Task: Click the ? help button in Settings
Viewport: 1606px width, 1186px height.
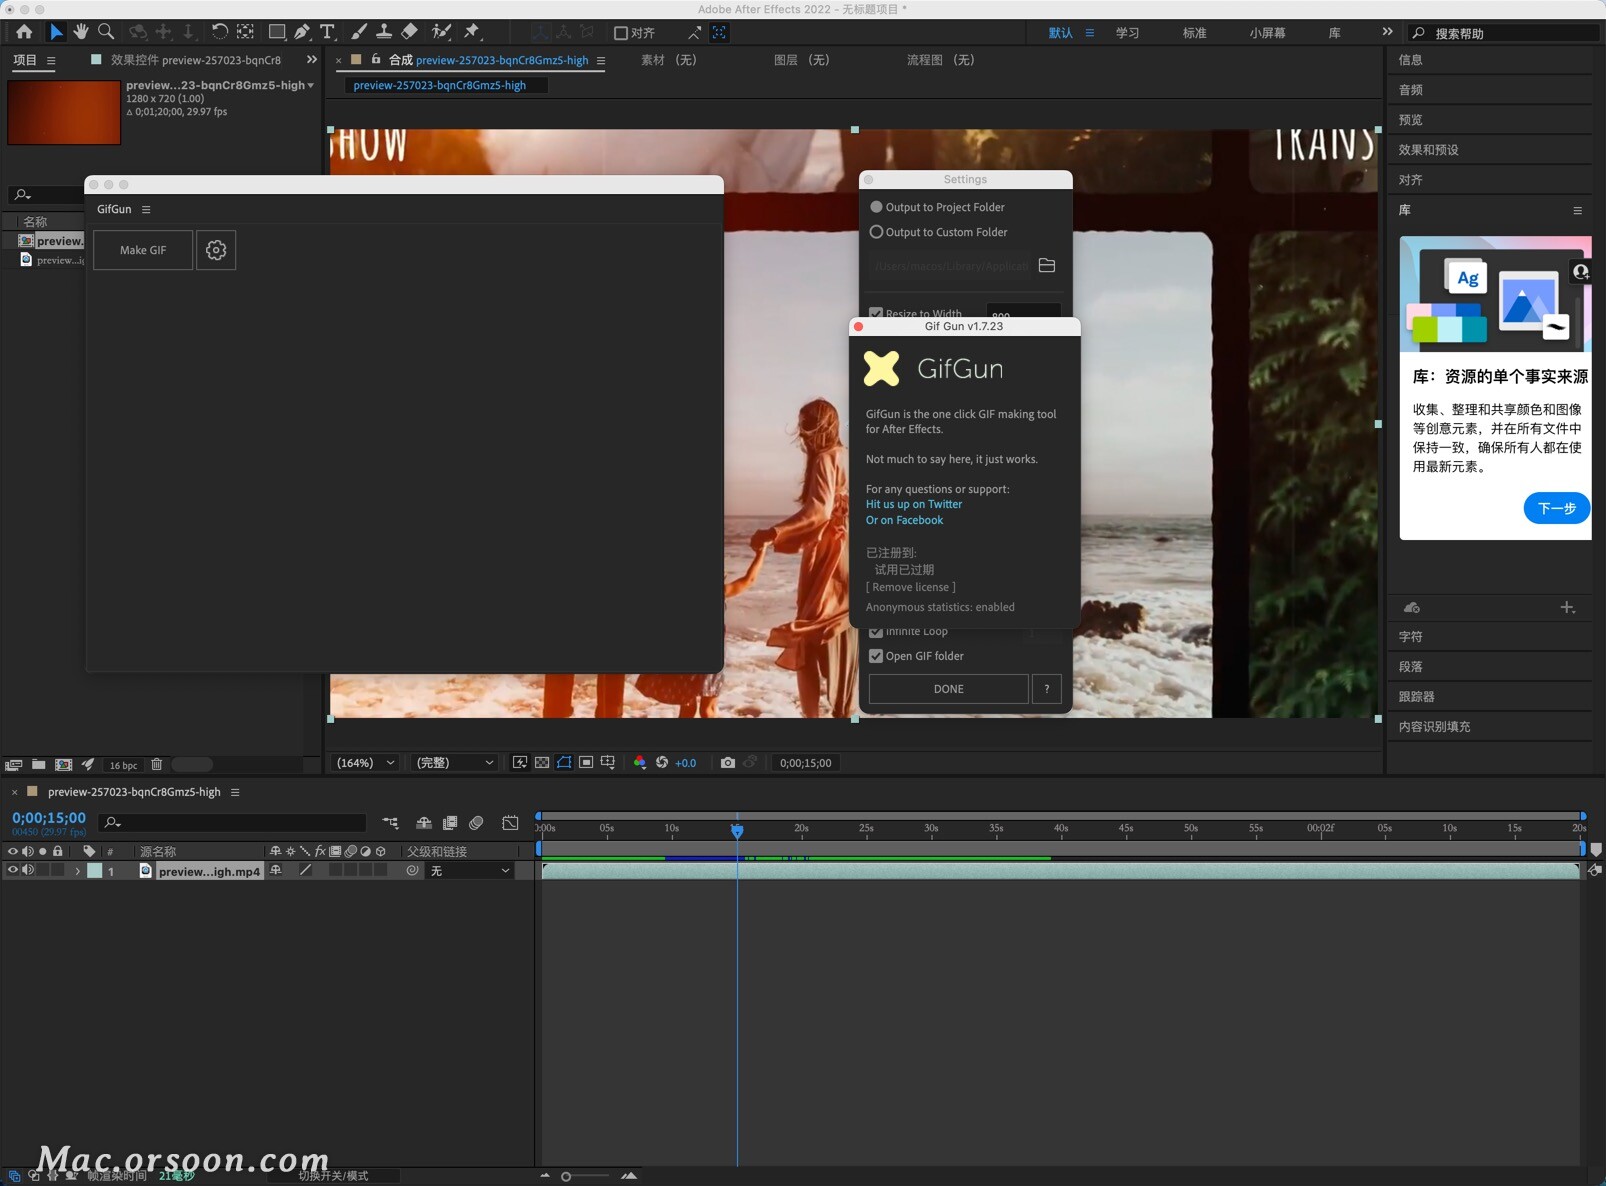Action: (x=1047, y=689)
